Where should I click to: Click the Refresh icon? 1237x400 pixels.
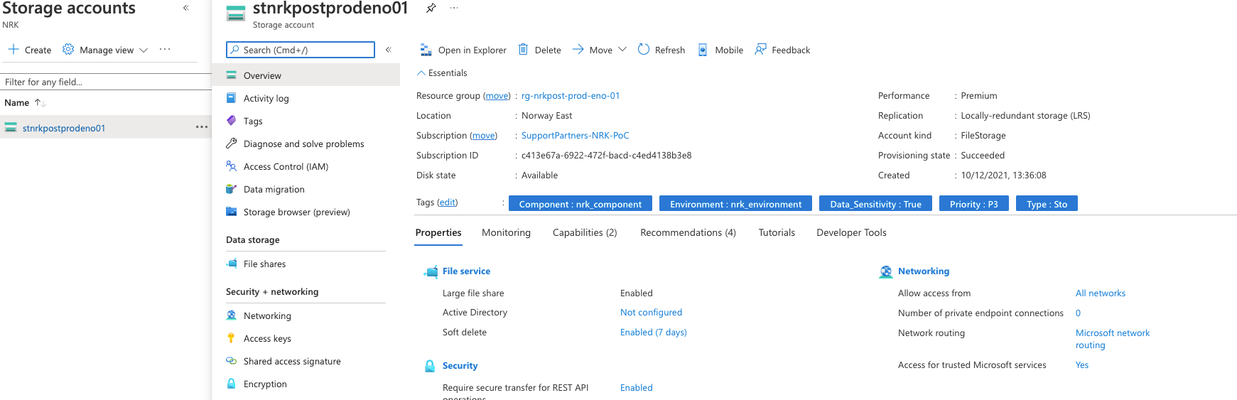click(643, 49)
